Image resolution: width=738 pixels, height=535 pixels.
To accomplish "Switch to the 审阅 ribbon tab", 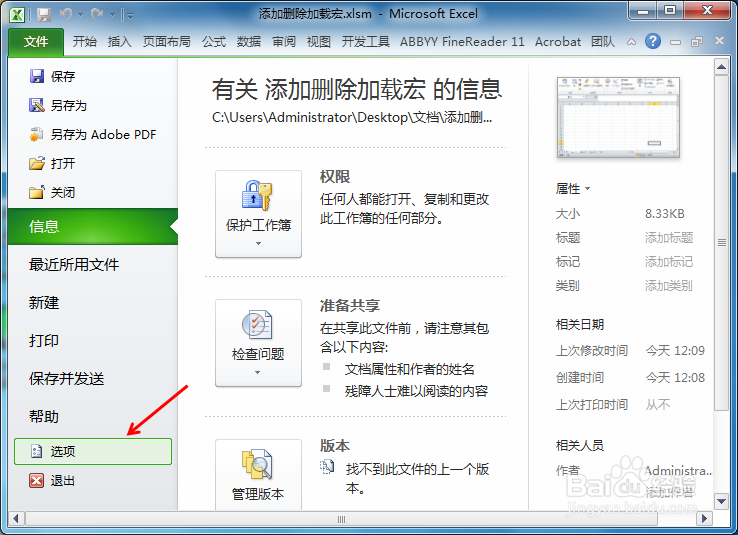I will tap(284, 42).
